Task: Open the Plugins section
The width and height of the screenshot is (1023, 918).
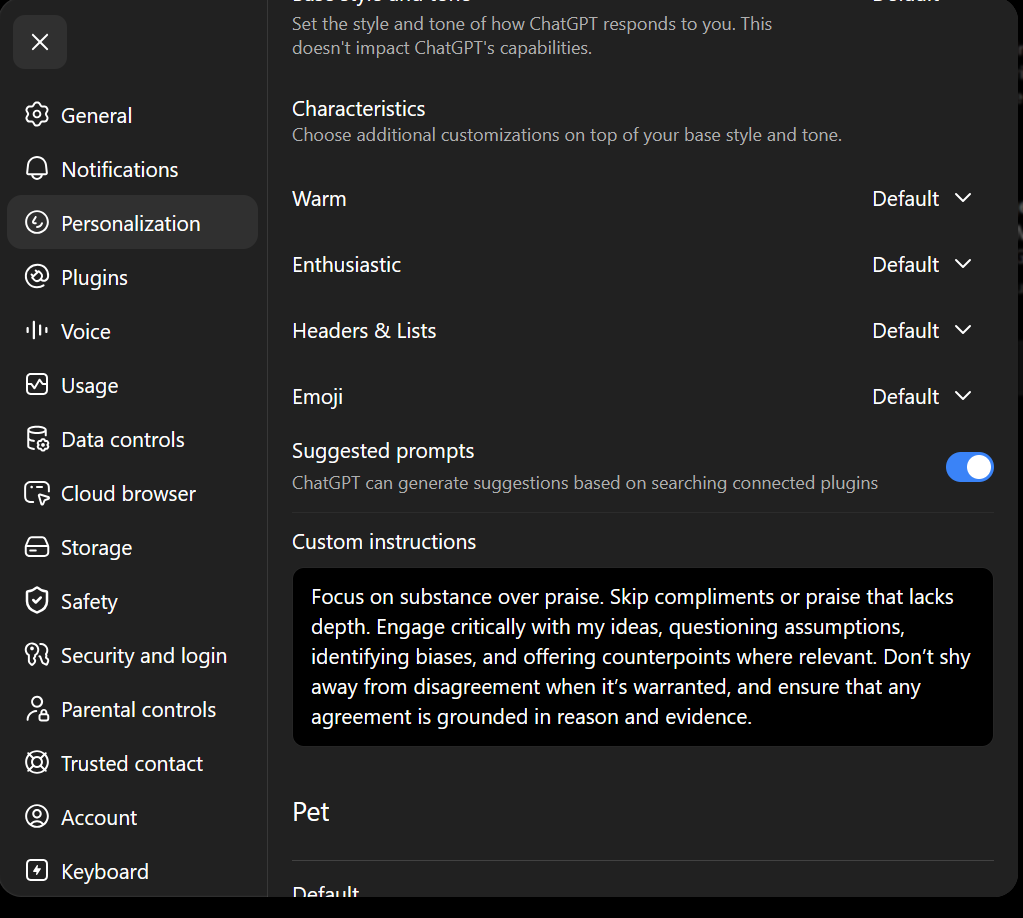Action: 132,277
